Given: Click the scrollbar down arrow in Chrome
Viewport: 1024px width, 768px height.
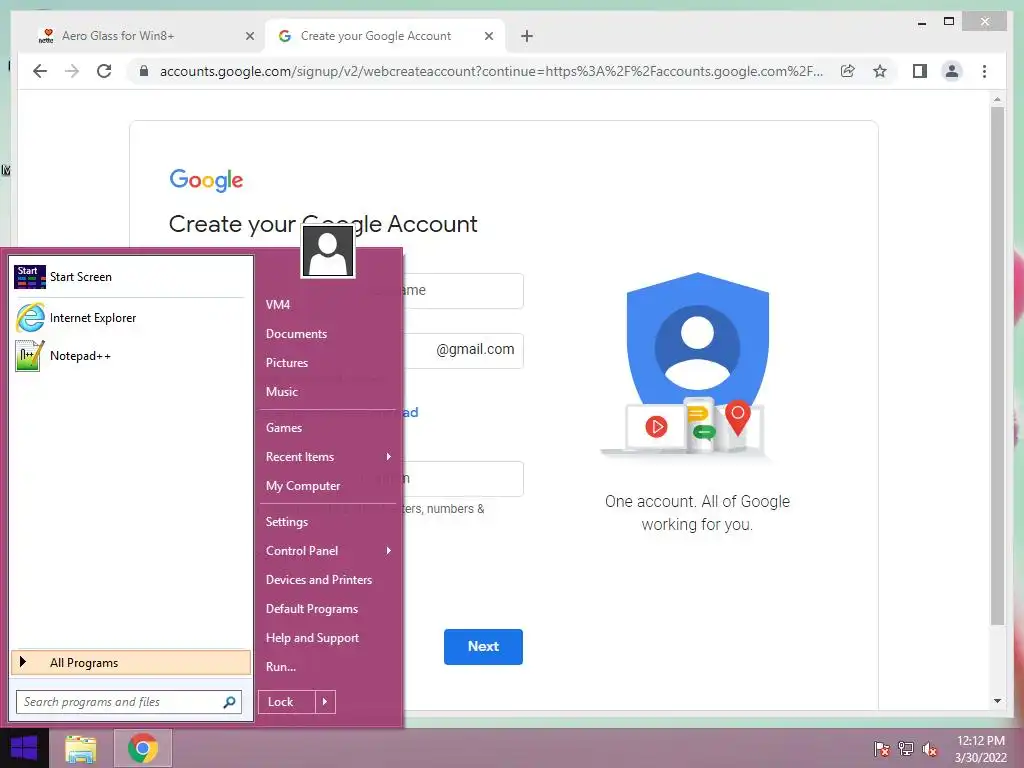Looking at the screenshot, I should [x=997, y=701].
